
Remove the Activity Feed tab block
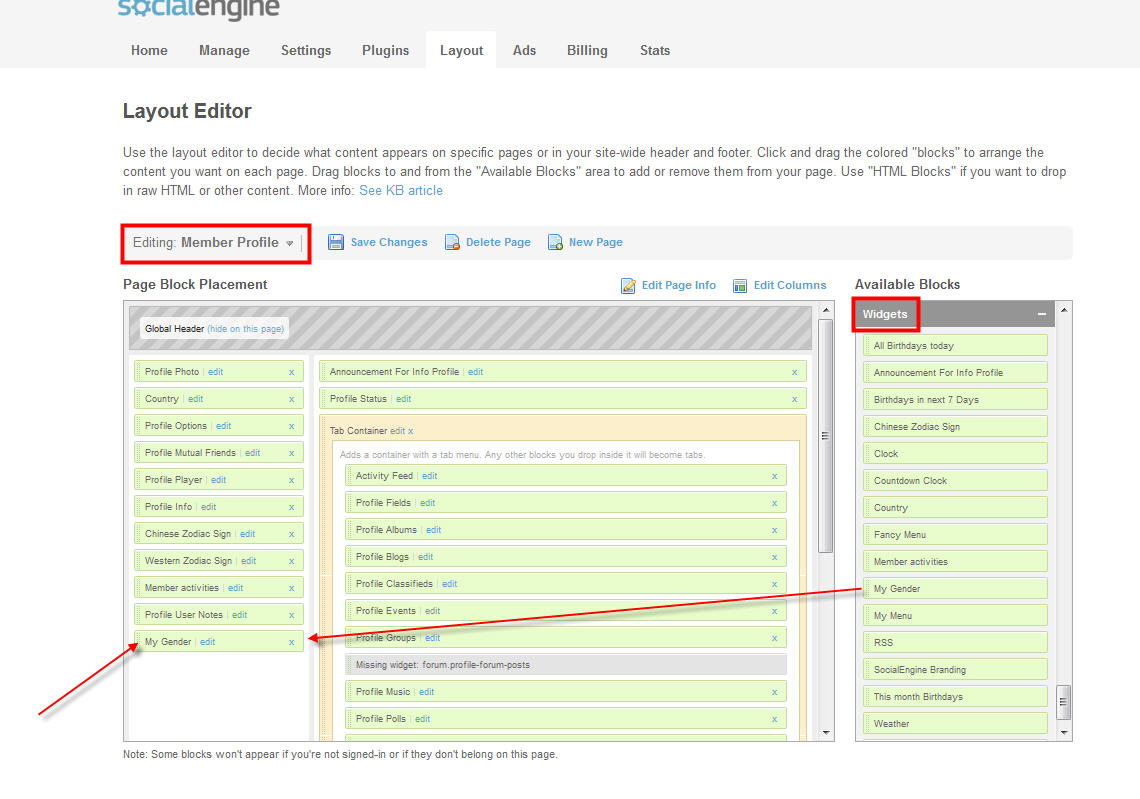tap(774, 476)
